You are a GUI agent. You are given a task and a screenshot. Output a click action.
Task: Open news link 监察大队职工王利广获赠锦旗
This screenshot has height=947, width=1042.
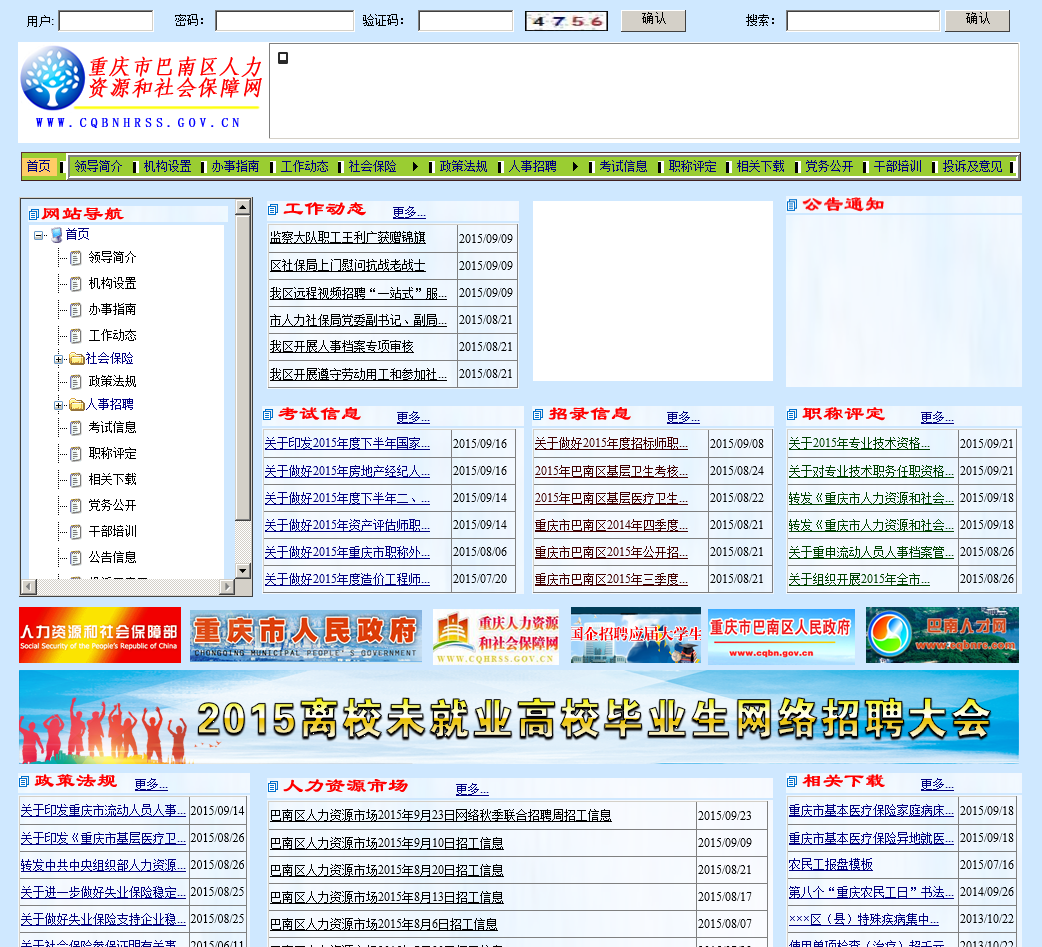pos(348,238)
